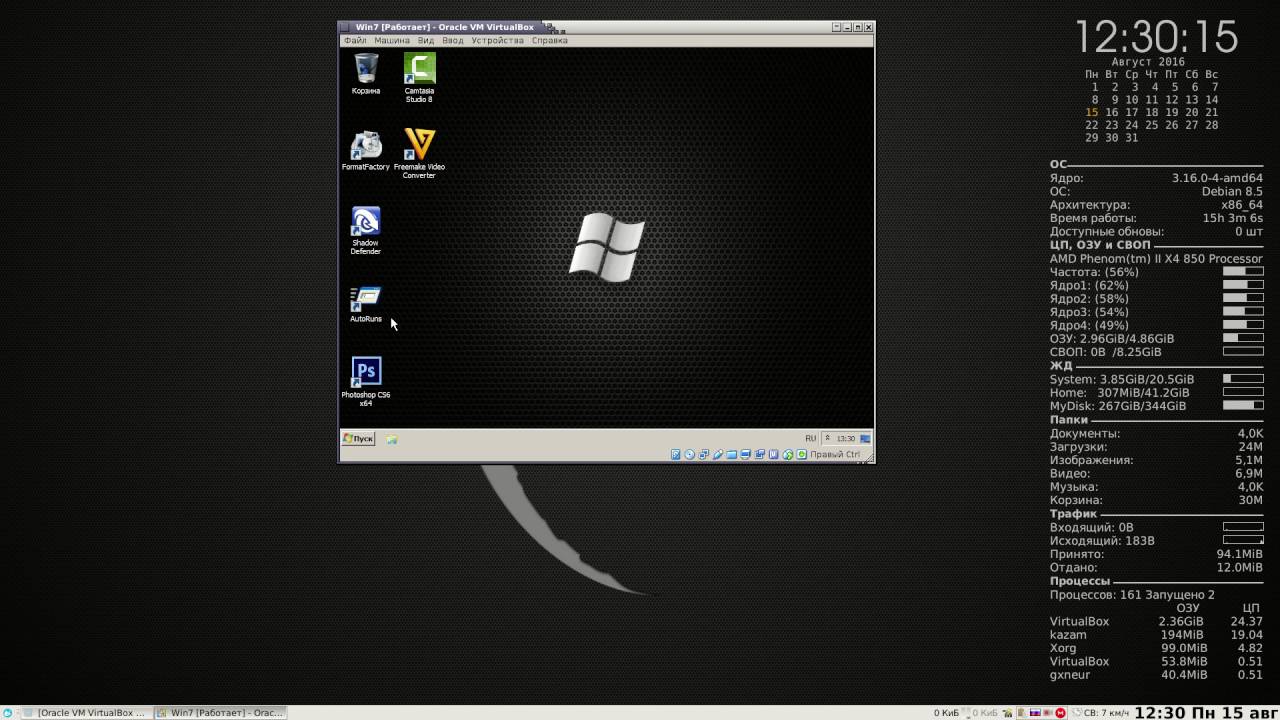1280x720 pixels.
Task: Open the Устройства menu
Action: click(x=497, y=41)
